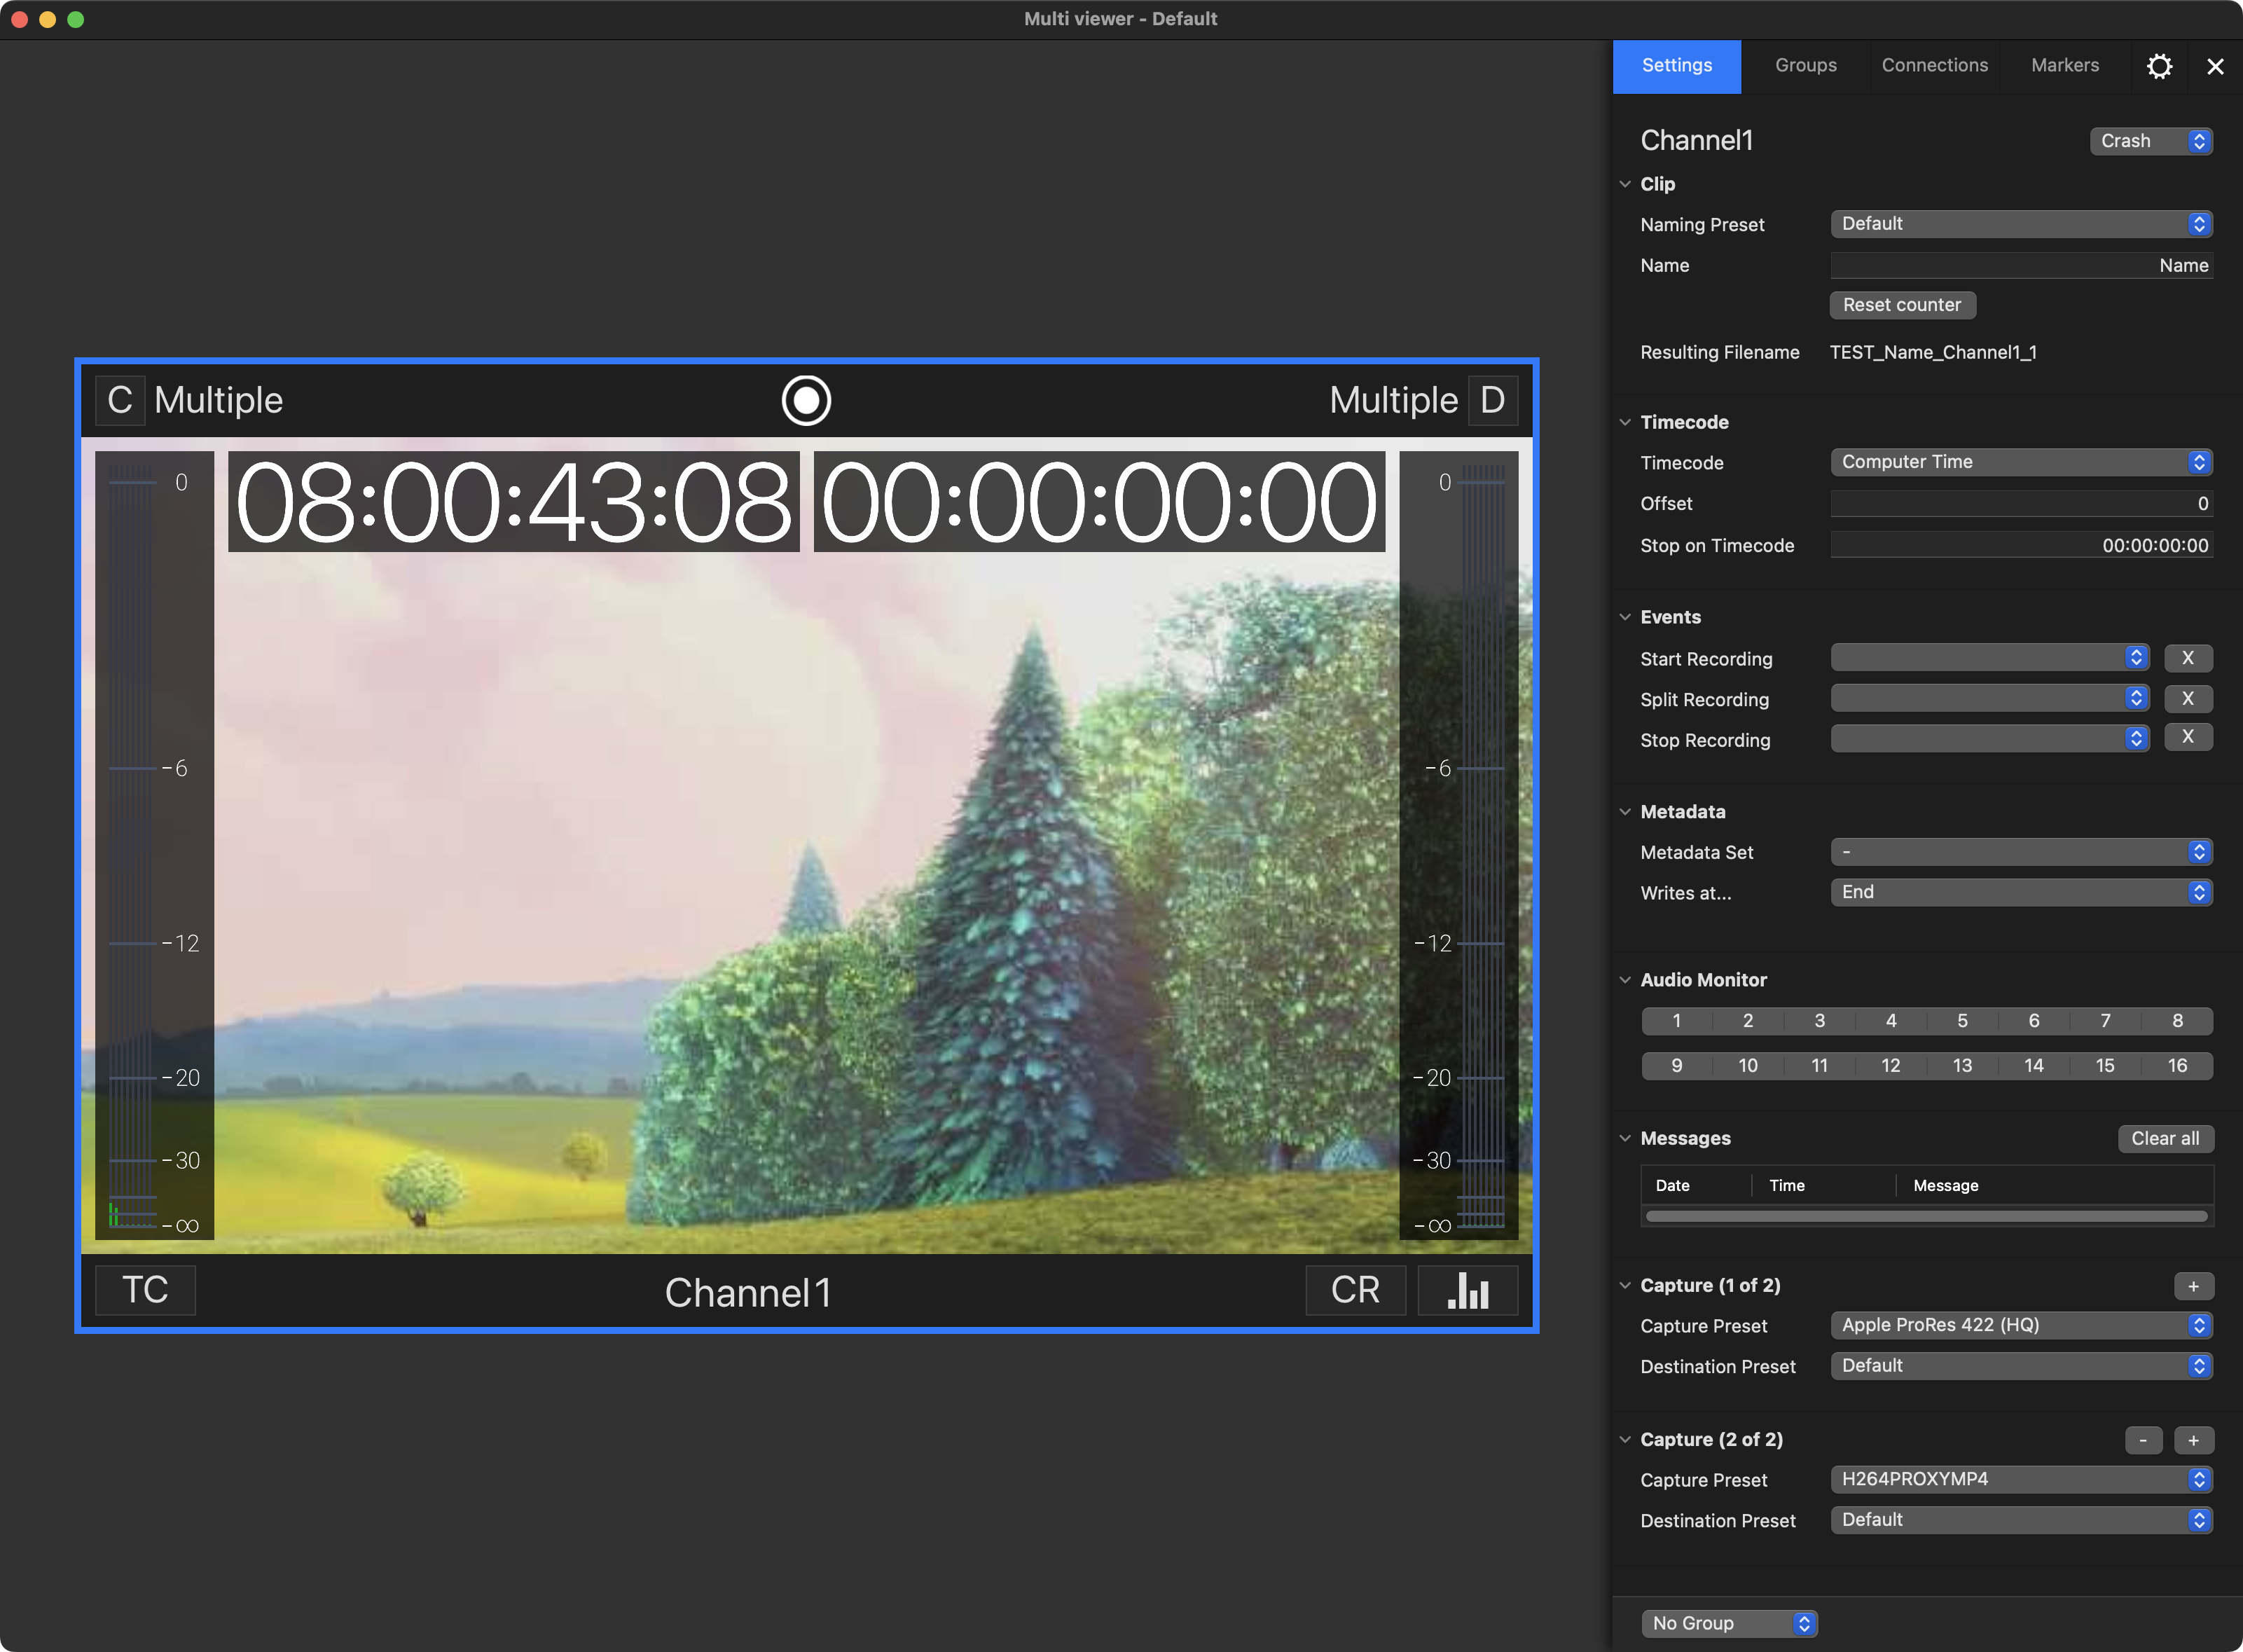Image resolution: width=2243 pixels, height=1652 pixels.
Task: Click the Channel1 label below video
Action: (x=748, y=1292)
